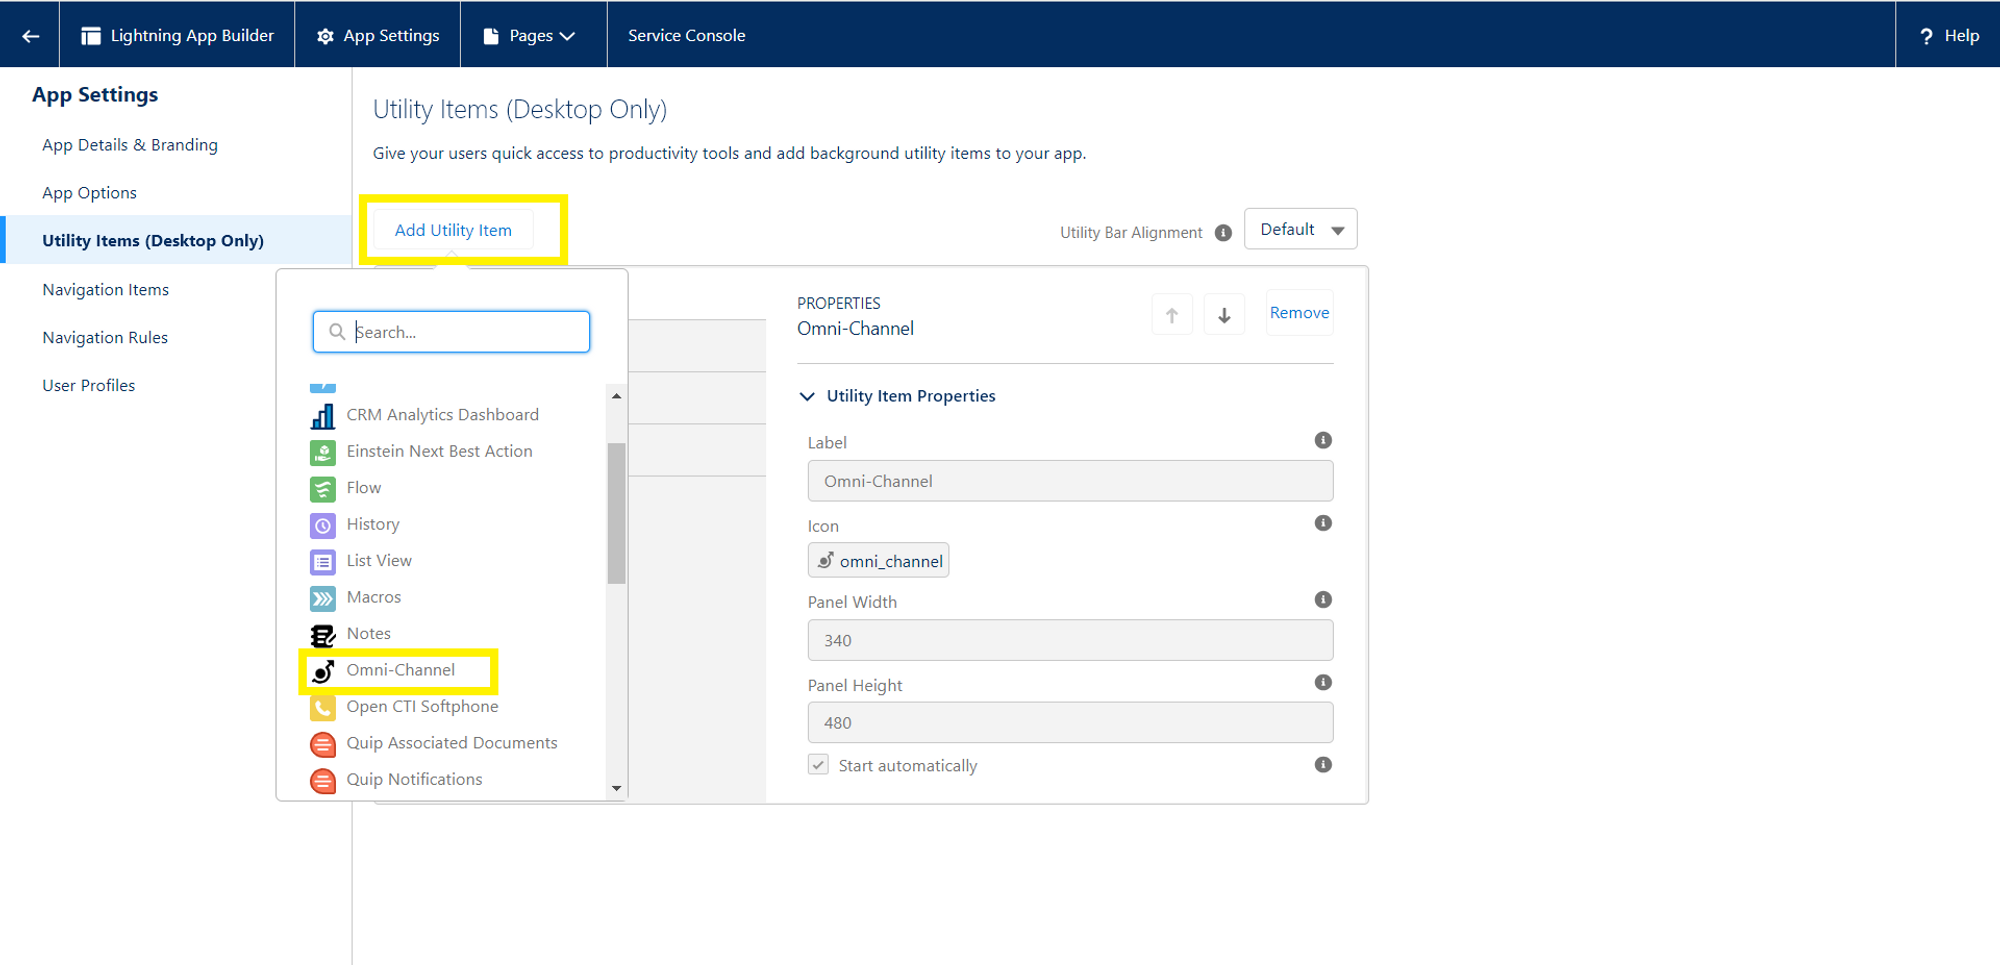Image resolution: width=2000 pixels, height=965 pixels.
Task: Click the Icon field info icon
Action: tap(1323, 523)
